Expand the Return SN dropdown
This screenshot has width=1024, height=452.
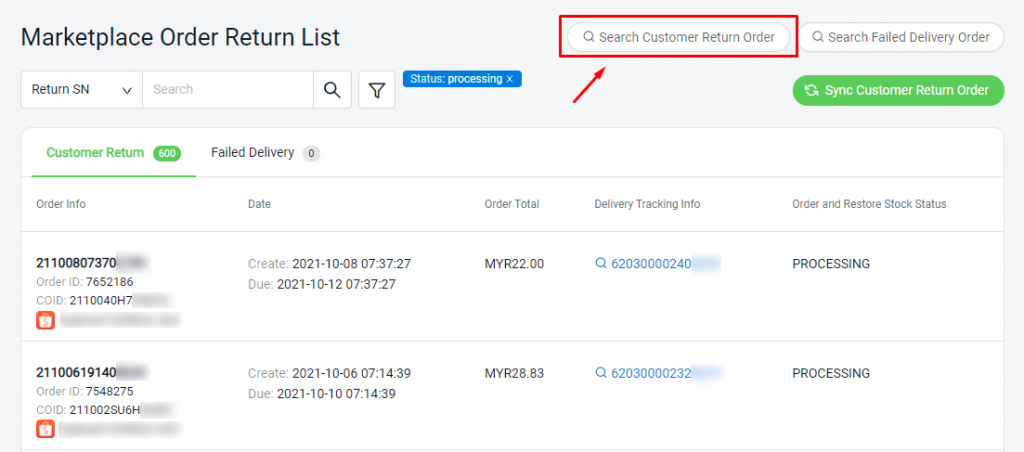click(x=82, y=90)
